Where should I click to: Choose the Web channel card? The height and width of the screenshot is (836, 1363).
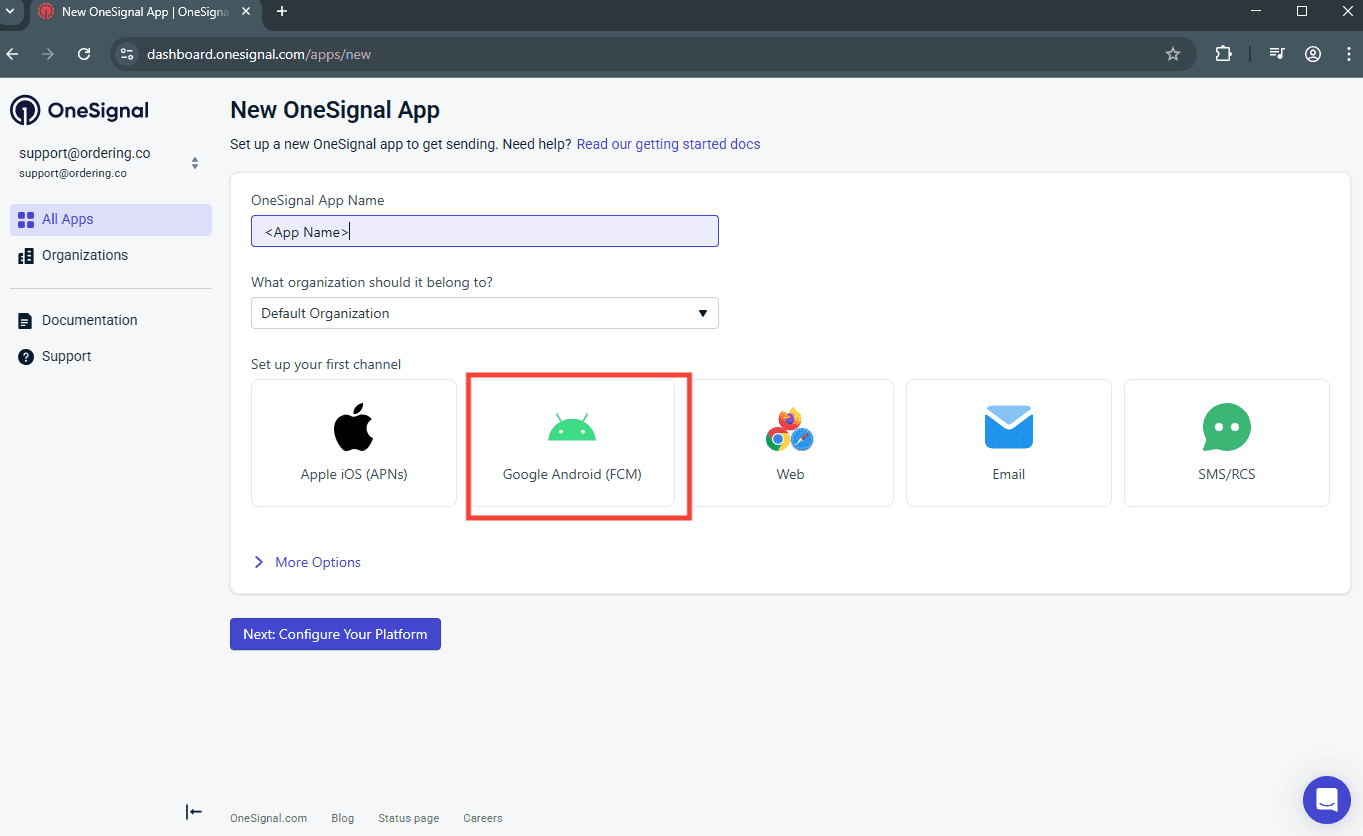tap(790, 443)
